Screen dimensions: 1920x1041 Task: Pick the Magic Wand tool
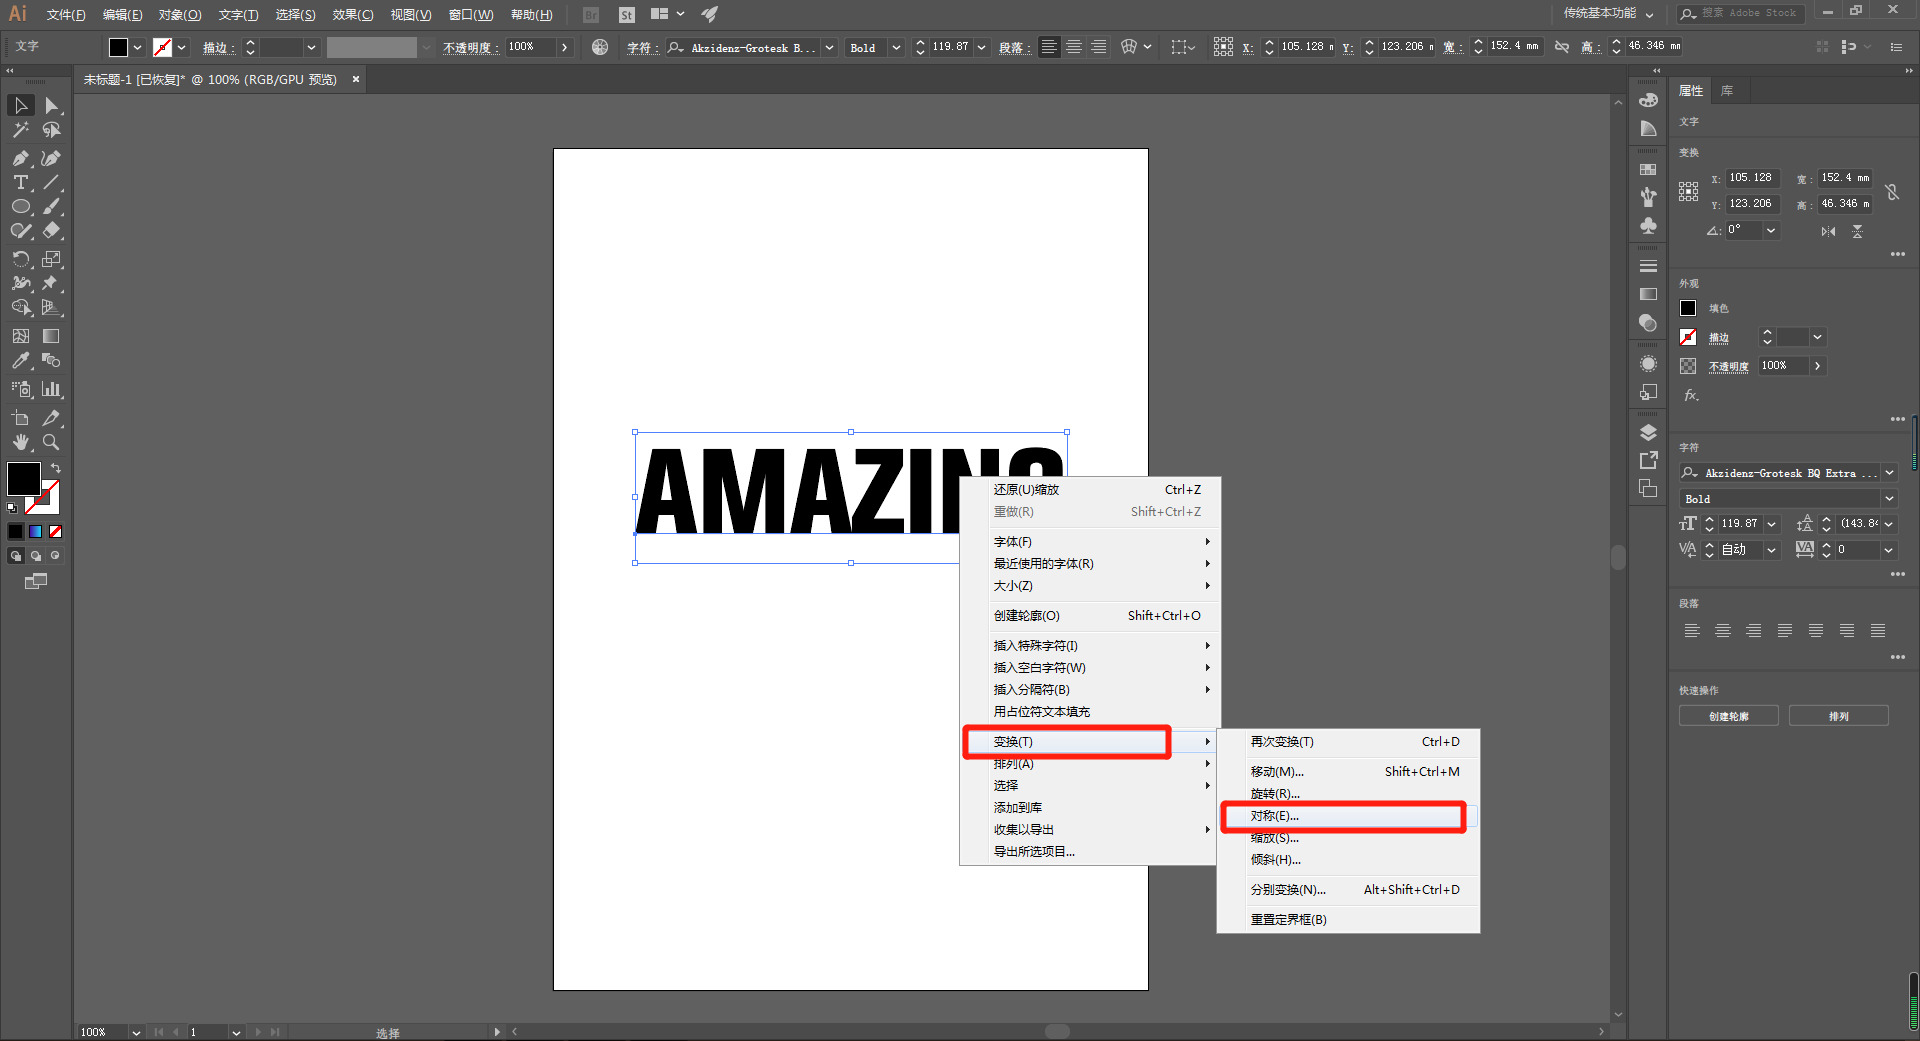click(x=20, y=130)
